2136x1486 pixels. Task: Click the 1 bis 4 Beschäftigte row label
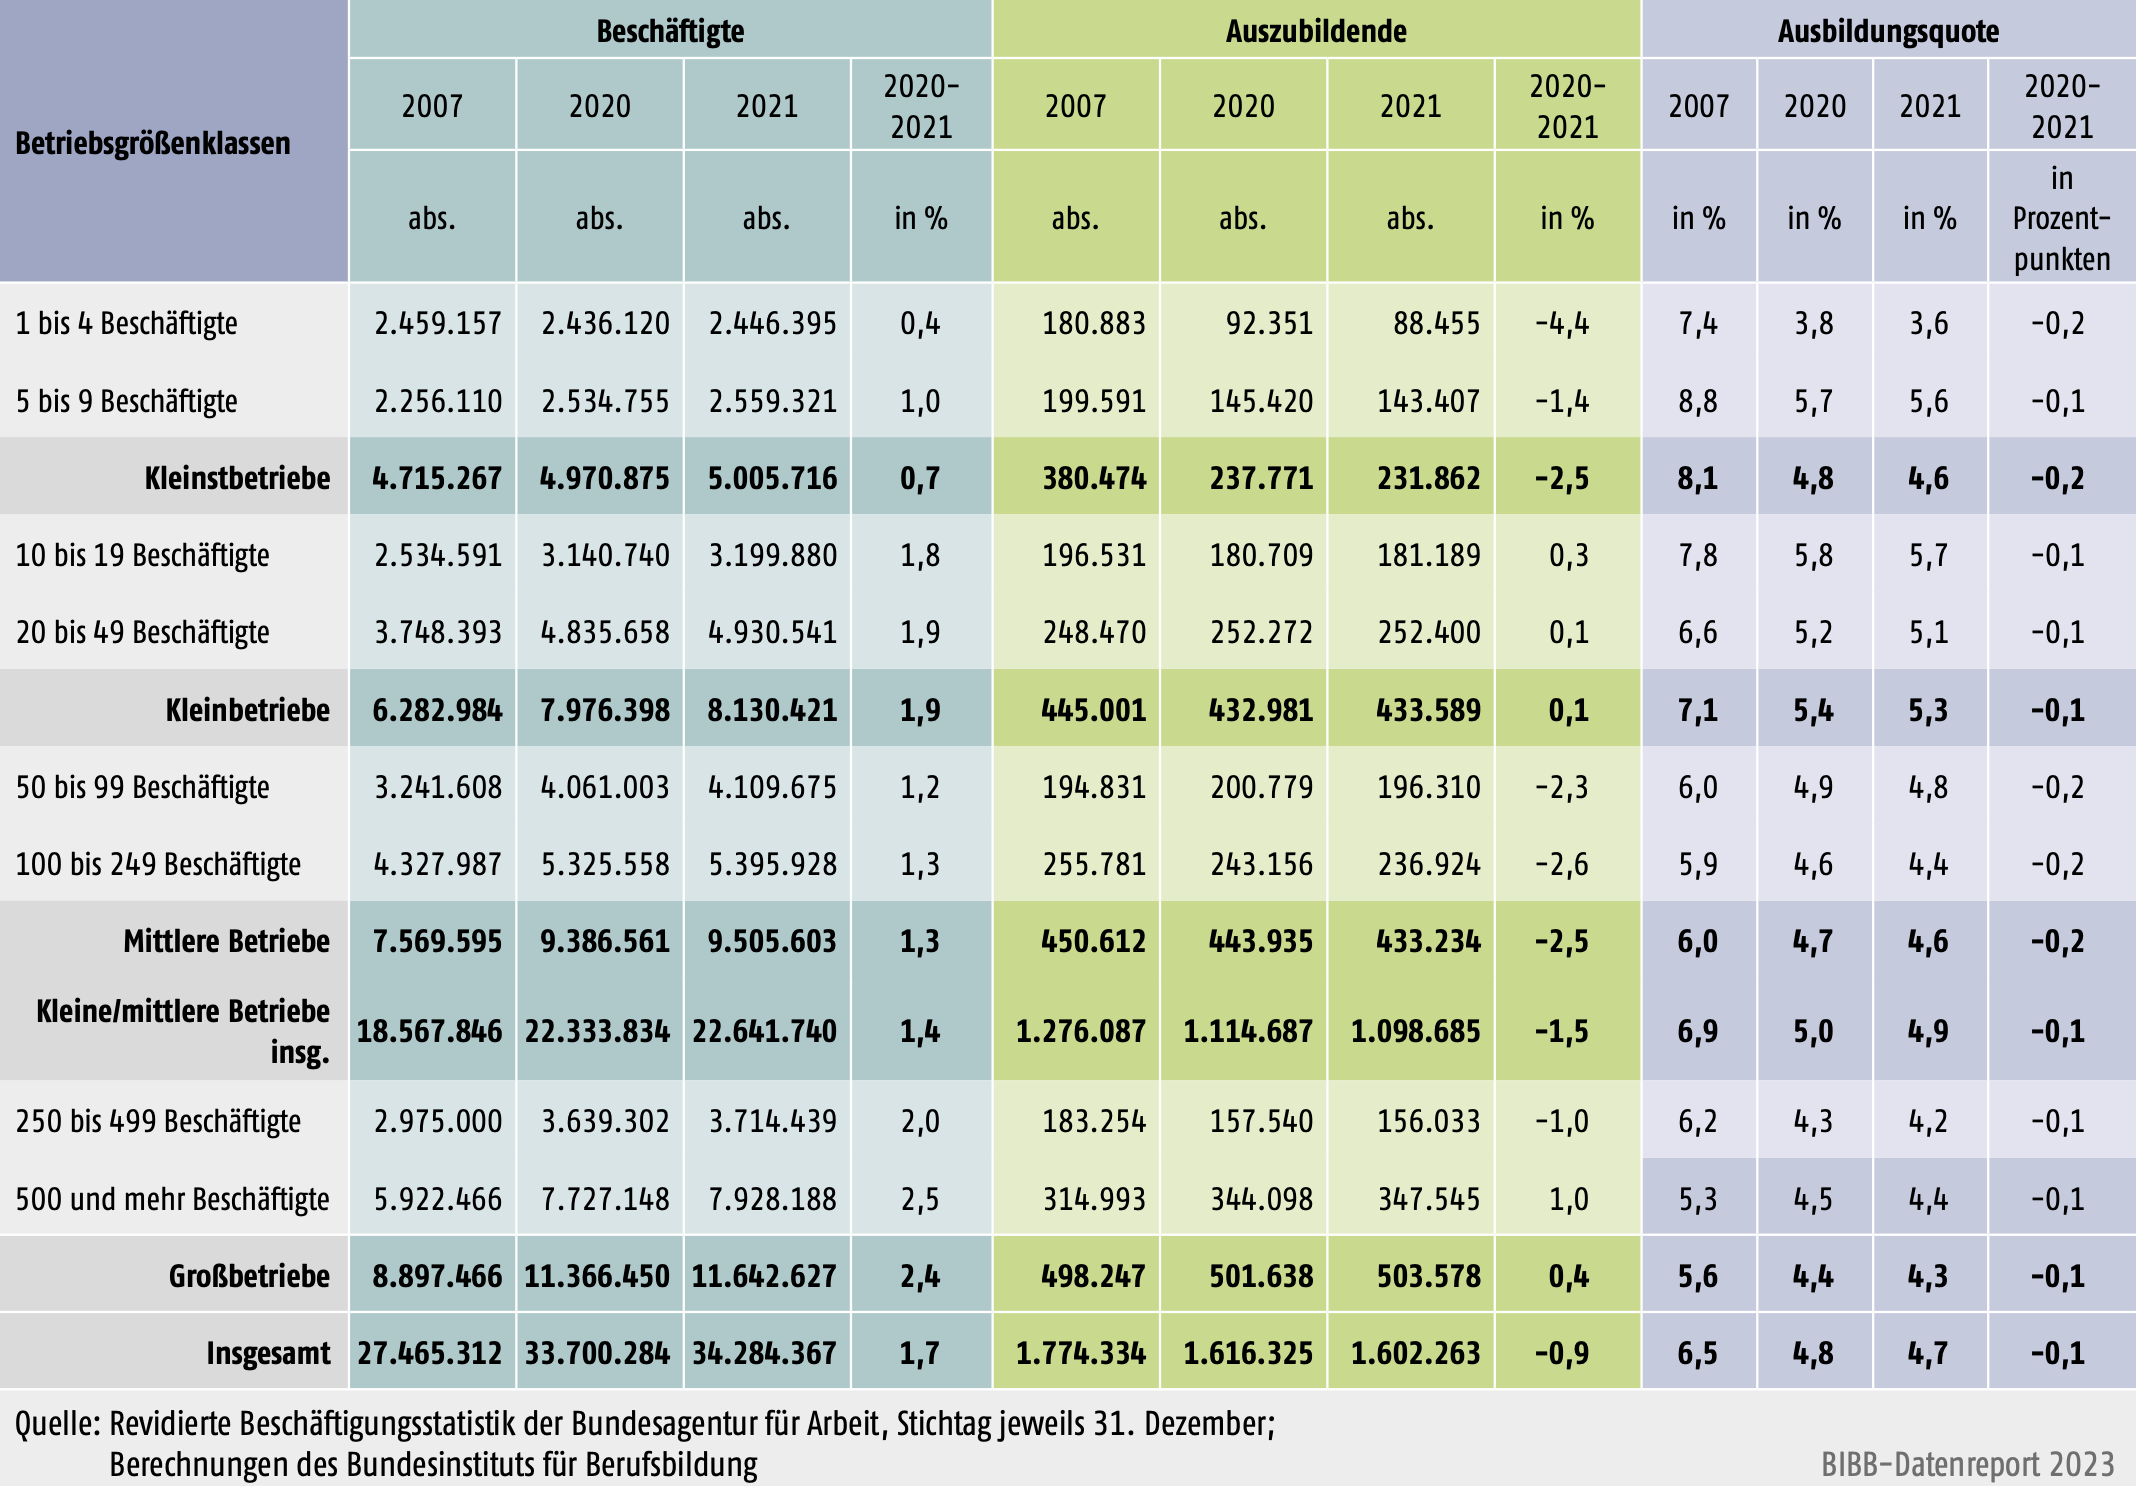[127, 323]
